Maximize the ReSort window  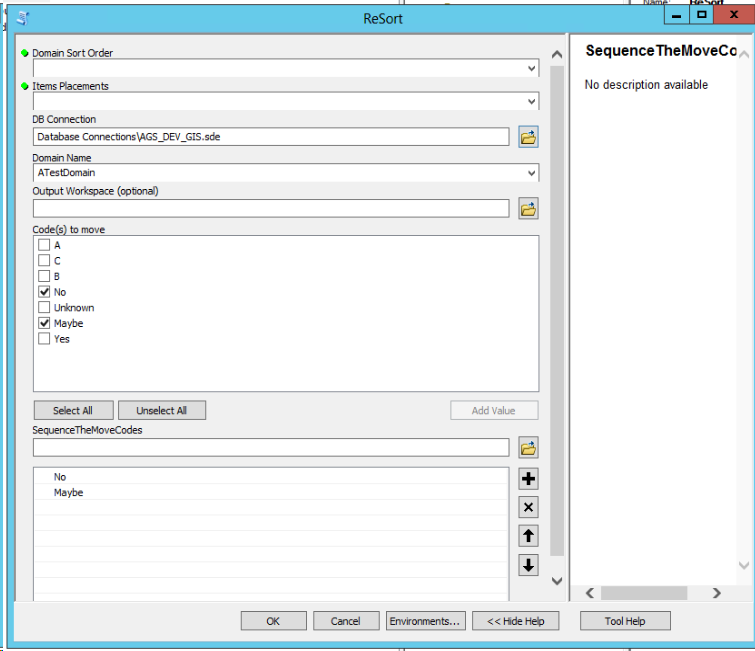point(702,15)
